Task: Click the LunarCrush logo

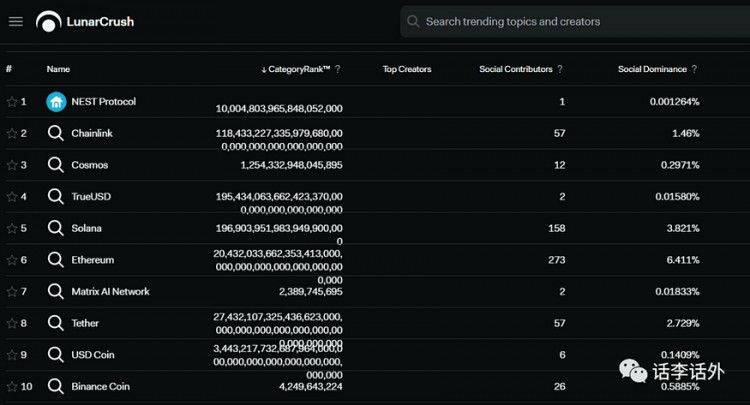Action: pyautogui.click(x=85, y=22)
